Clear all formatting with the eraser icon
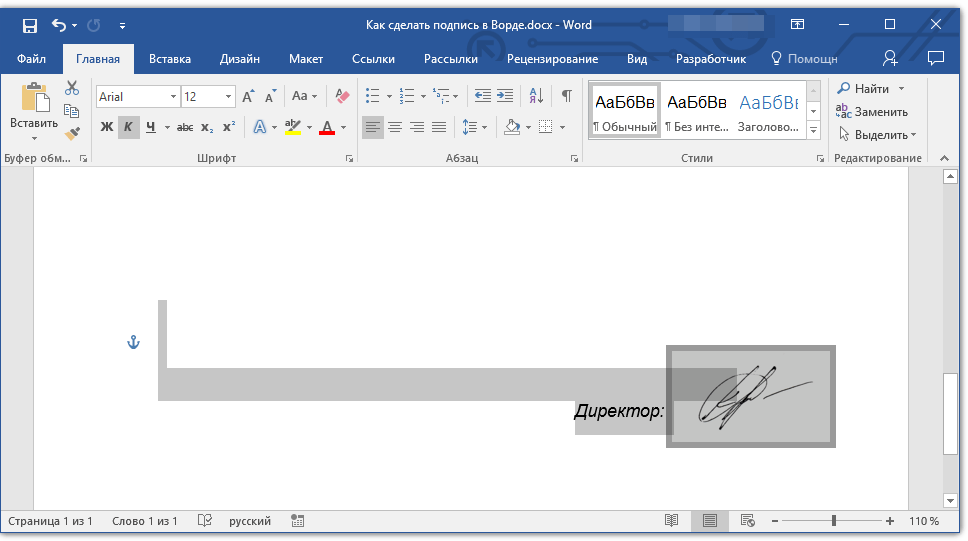Image resolution: width=968 pixels, height=541 pixels. coord(343,96)
